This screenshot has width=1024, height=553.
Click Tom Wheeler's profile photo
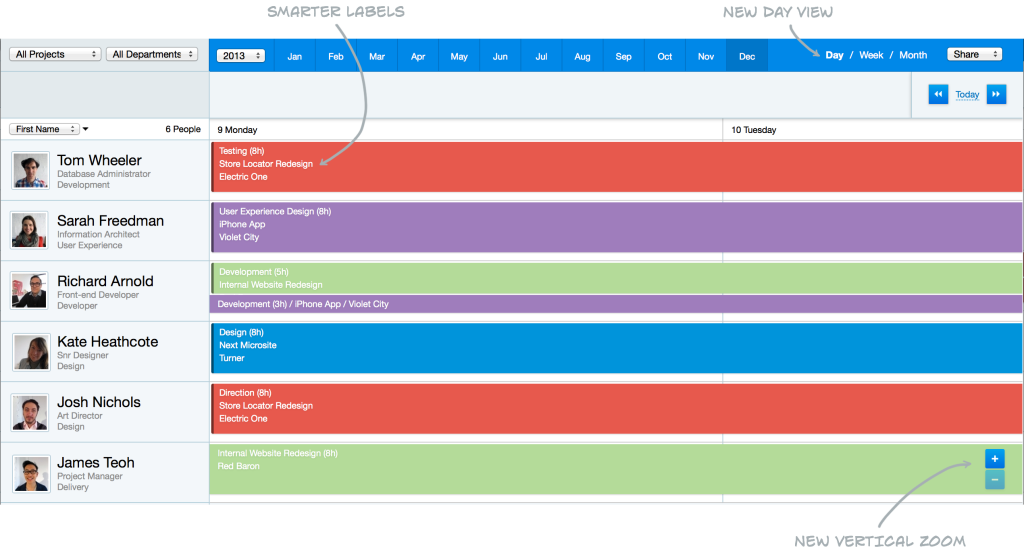coord(30,170)
